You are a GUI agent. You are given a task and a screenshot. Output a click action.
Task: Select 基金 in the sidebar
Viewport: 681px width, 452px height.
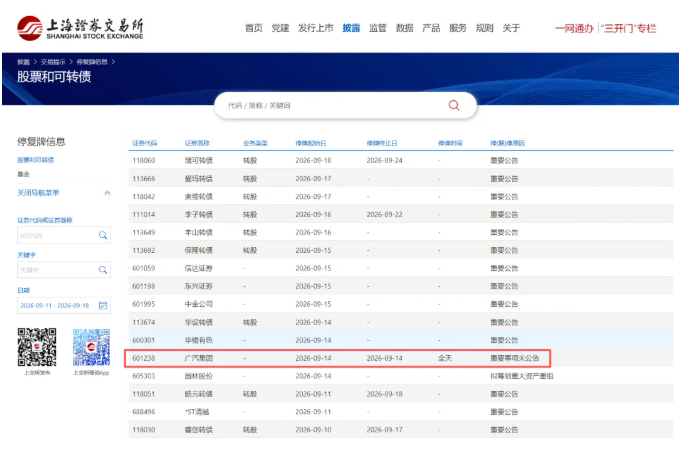coord(23,174)
